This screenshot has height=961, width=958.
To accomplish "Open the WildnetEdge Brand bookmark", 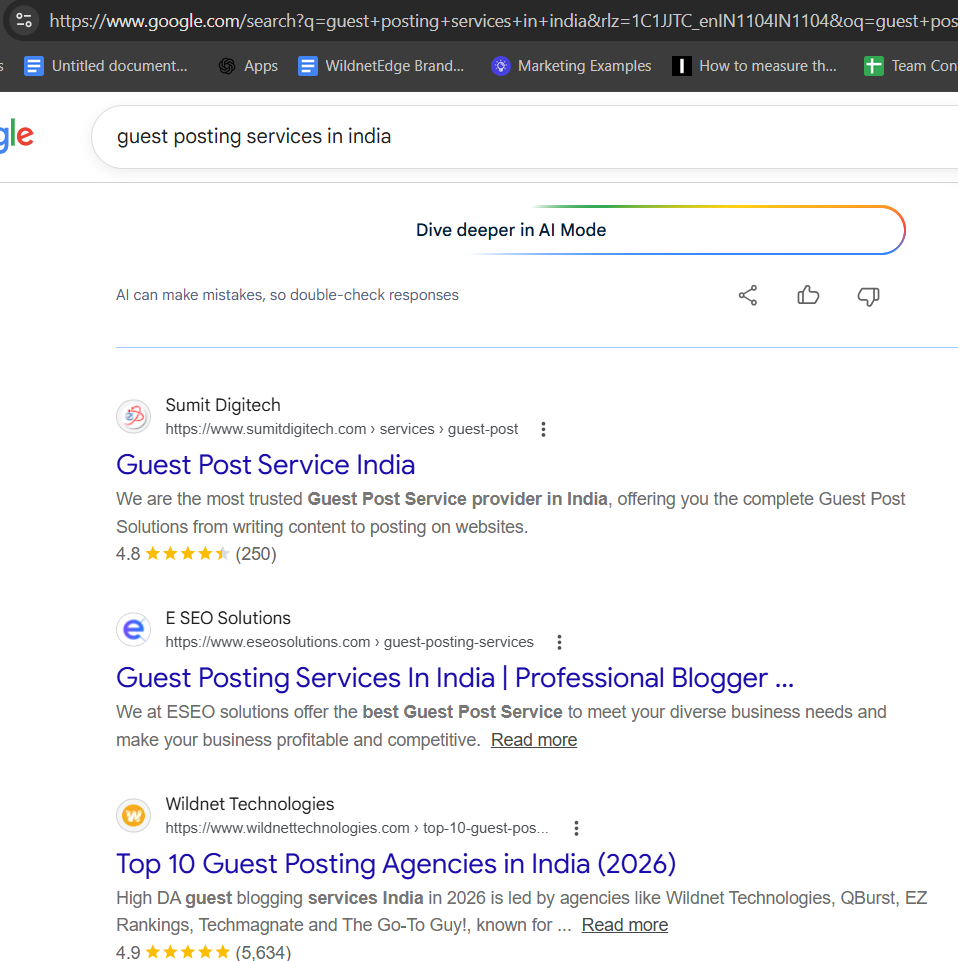I will click(381, 66).
